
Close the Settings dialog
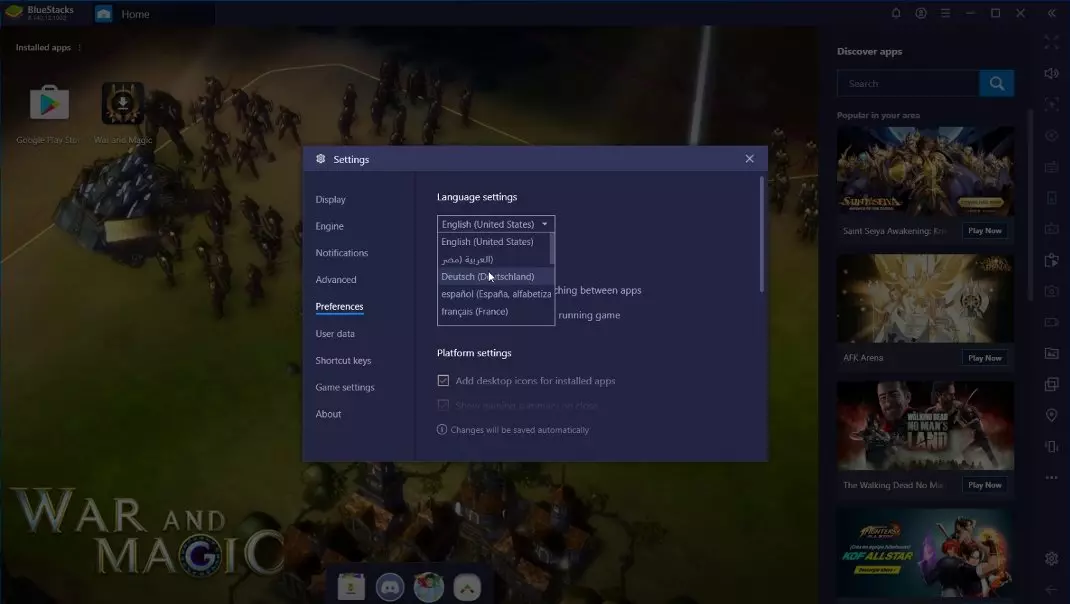point(749,159)
